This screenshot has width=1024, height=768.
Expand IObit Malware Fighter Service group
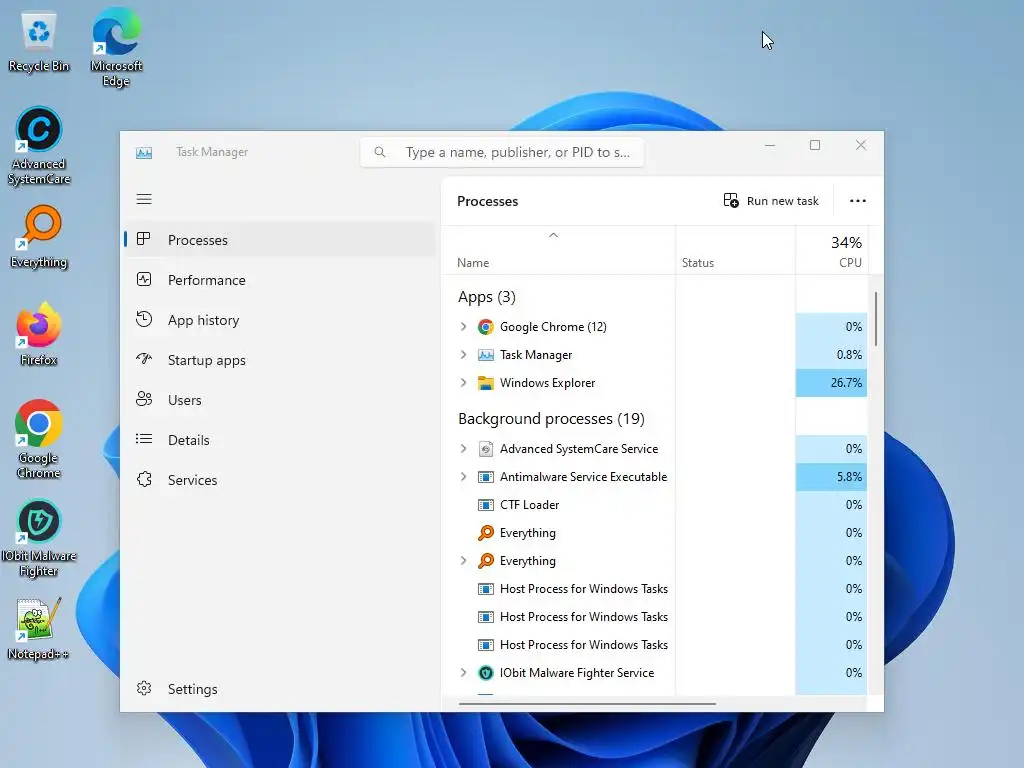pos(463,673)
